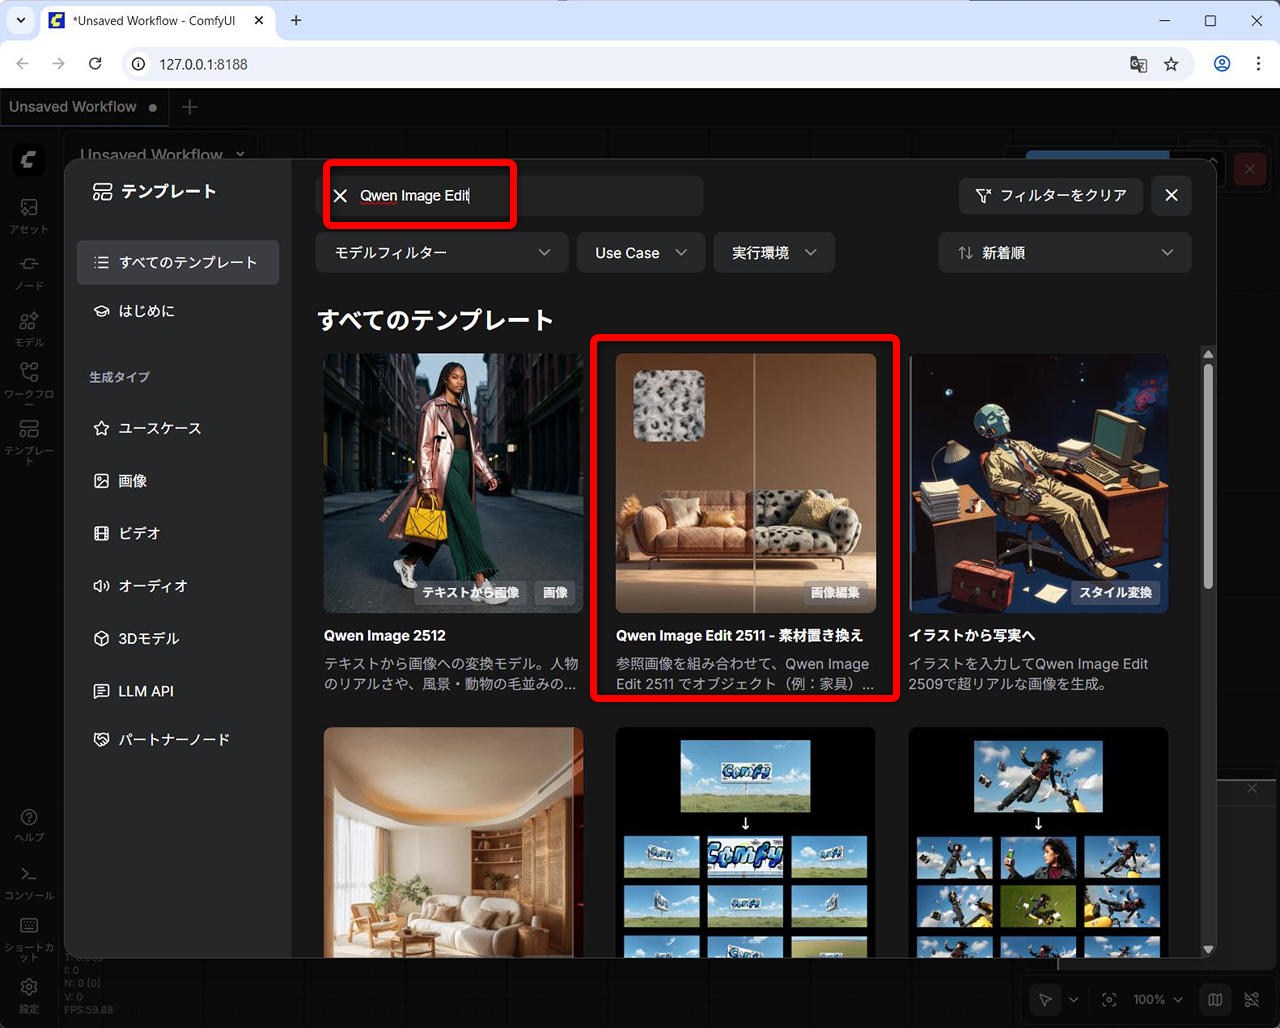This screenshot has height=1028, width=1280.
Task: Open the 新着順 sort dropdown
Action: pyautogui.click(x=1064, y=253)
